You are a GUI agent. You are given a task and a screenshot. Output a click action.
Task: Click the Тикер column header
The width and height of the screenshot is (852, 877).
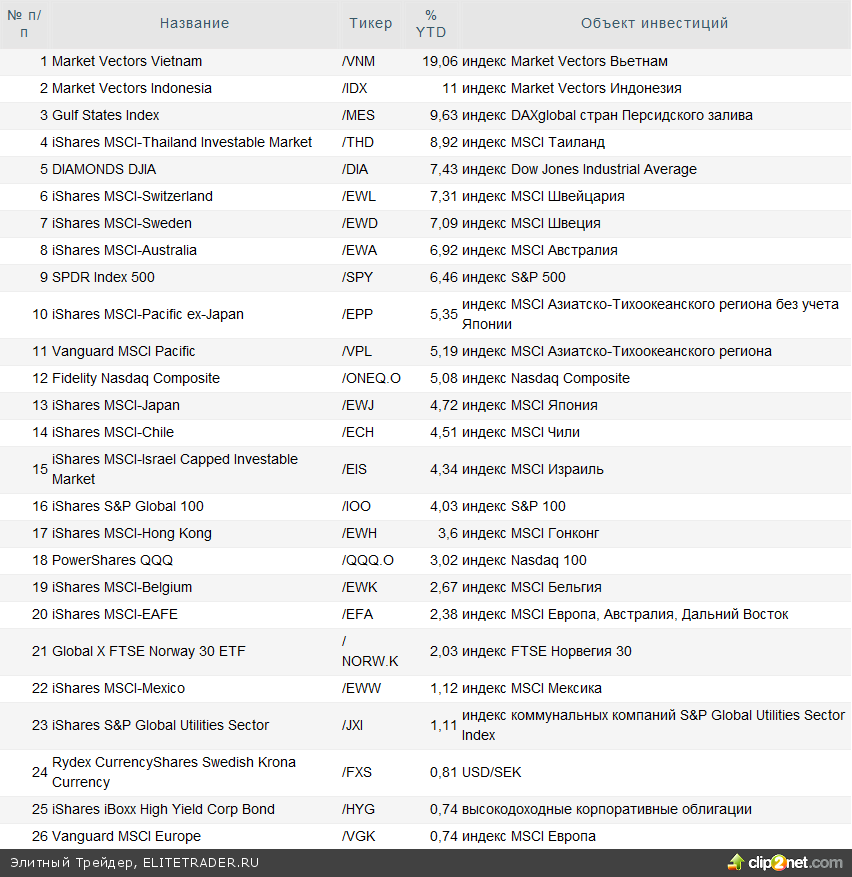pos(371,23)
